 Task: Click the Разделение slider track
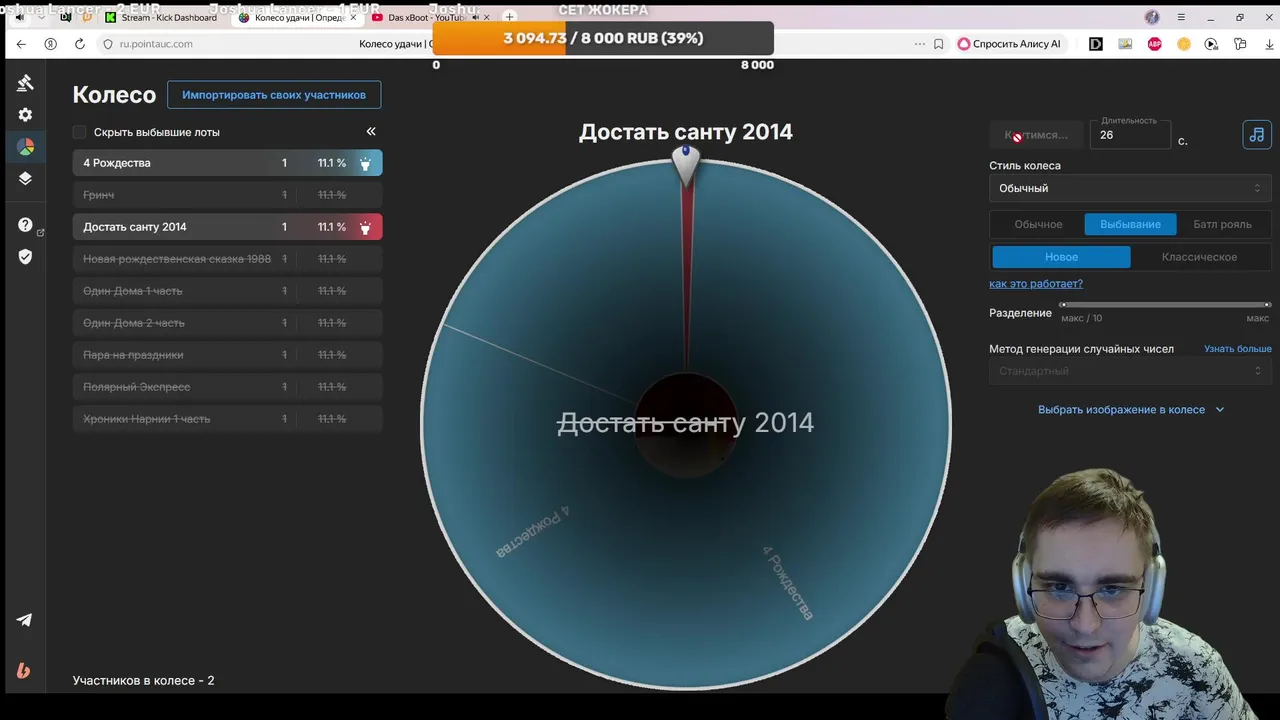coord(1165,305)
